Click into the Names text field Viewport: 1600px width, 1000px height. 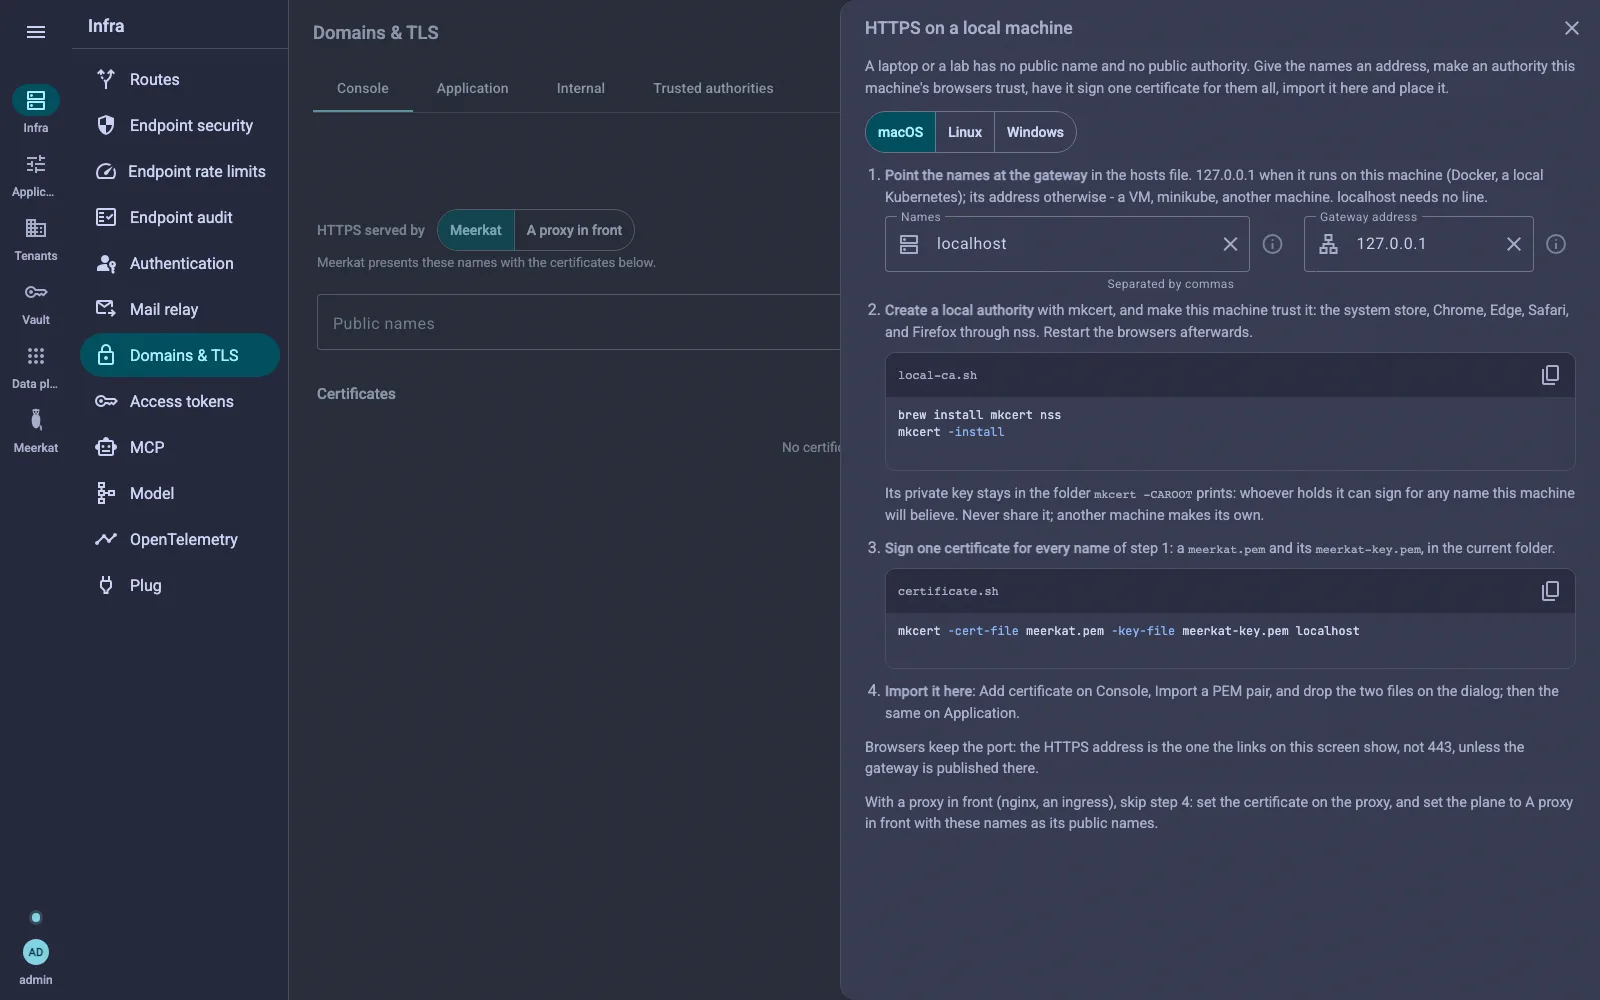click(1067, 244)
